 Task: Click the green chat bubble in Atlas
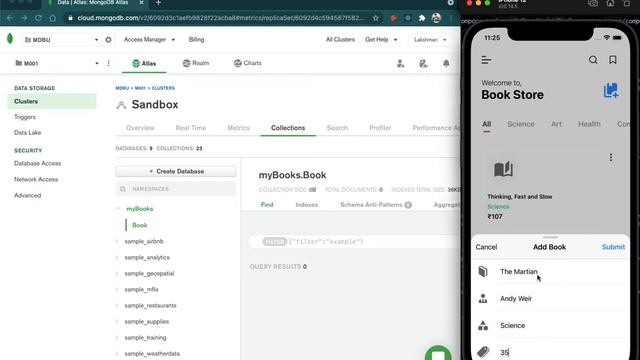438,353
